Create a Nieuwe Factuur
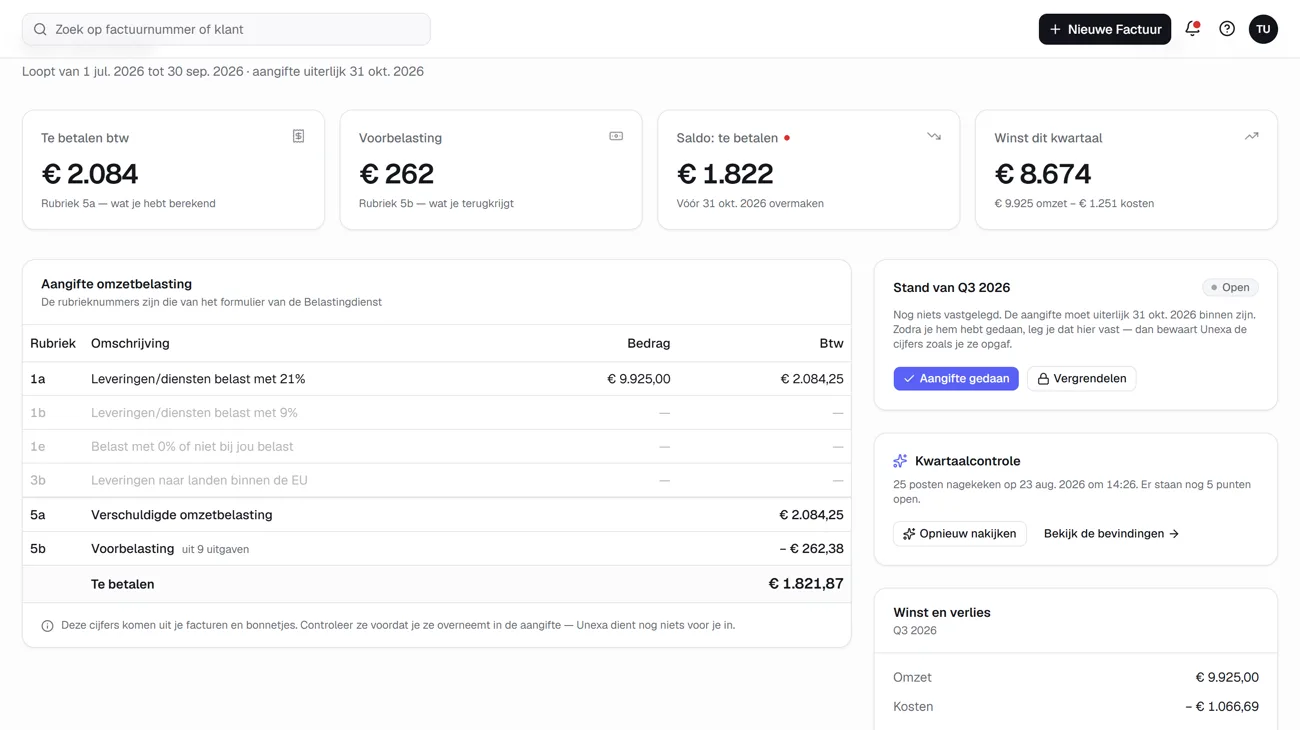The width and height of the screenshot is (1300, 730). [1105, 29]
